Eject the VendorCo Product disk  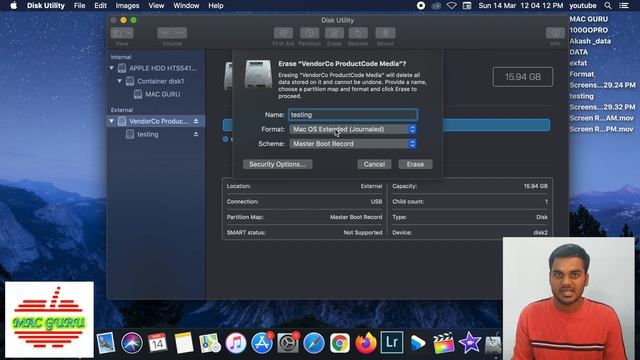196,121
